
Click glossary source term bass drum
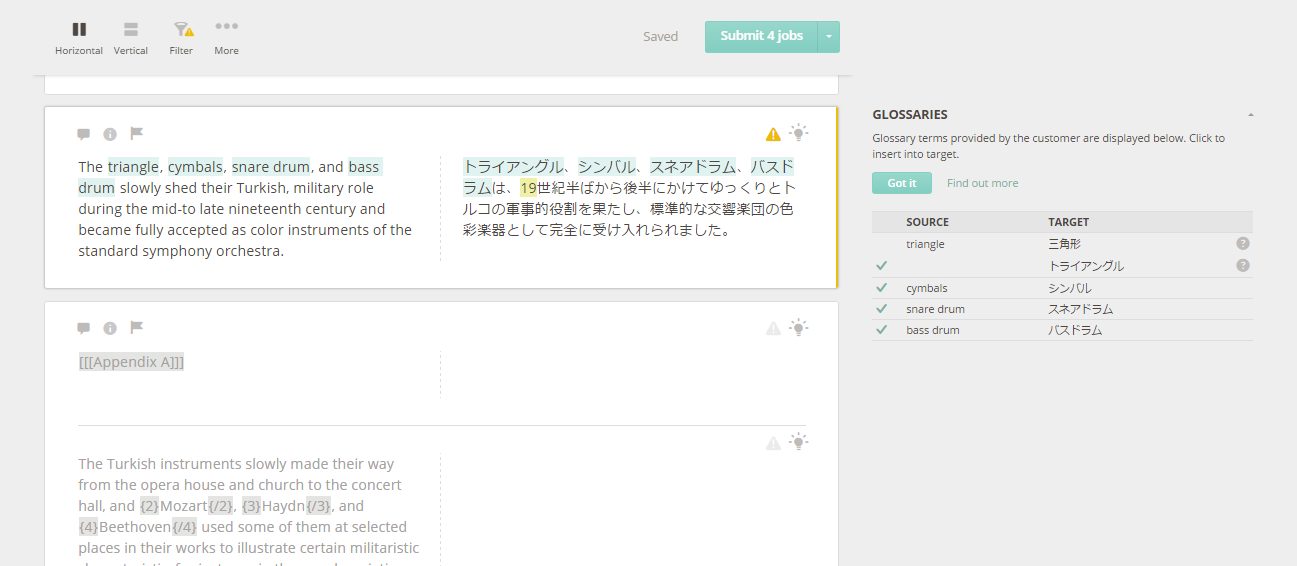(x=932, y=330)
